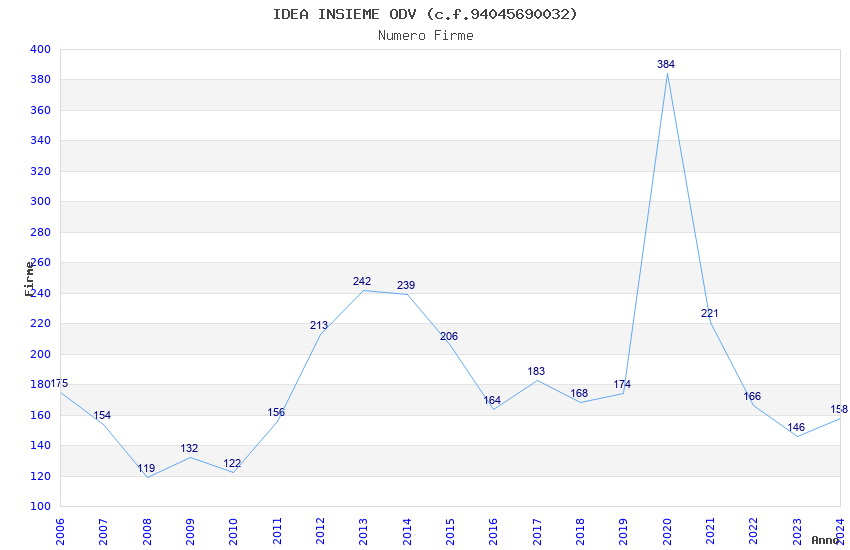Click the y-axis value 100

pos(40,506)
